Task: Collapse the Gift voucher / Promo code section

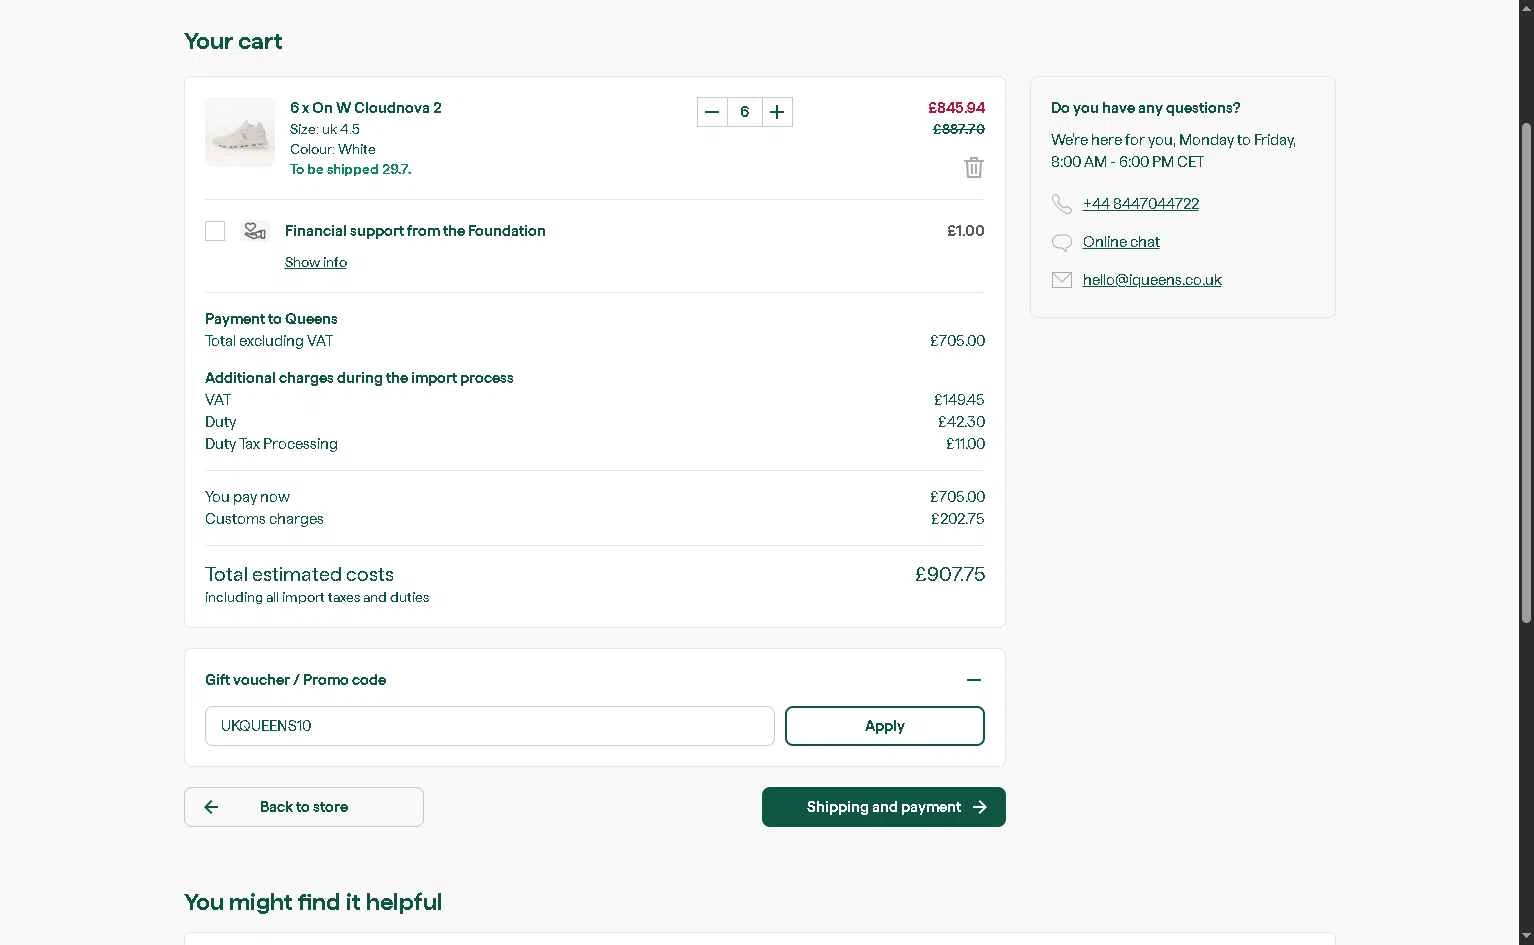Action: [x=974, y=680]
